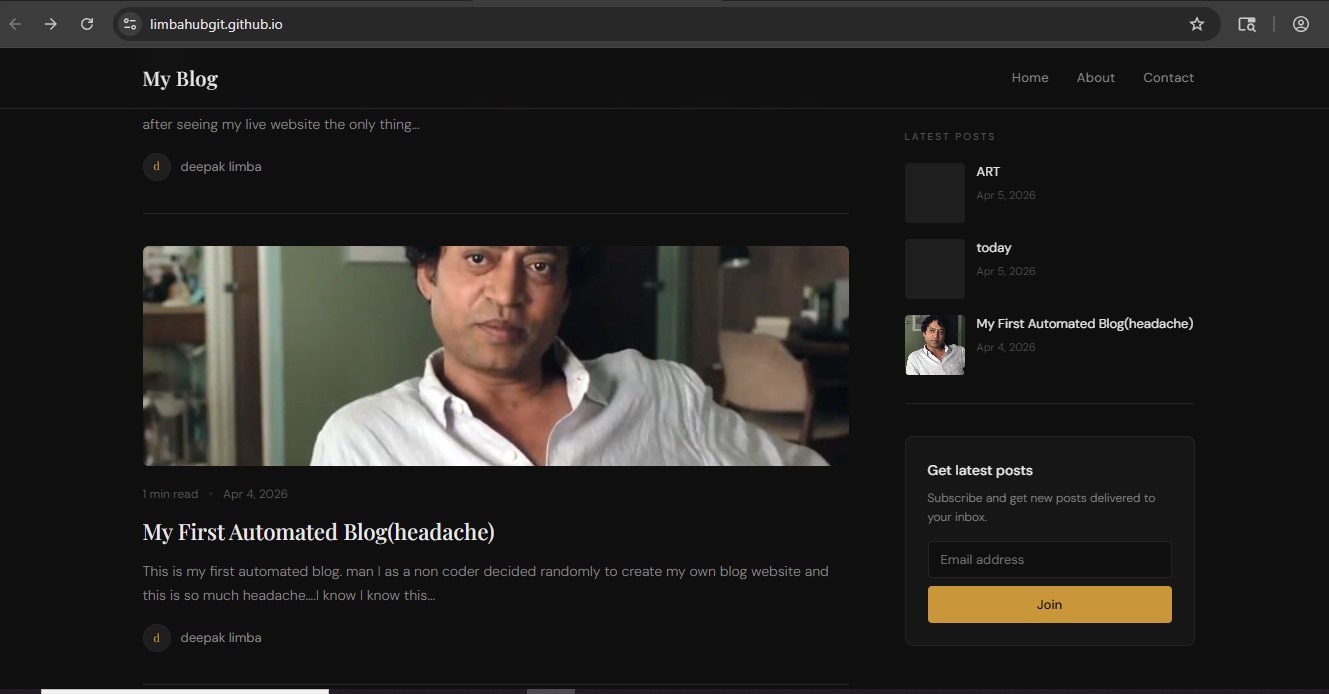This screenshot has width=1329, height=694.
Task: Open the ART latest post link
Action: click(x=988, y=172)
